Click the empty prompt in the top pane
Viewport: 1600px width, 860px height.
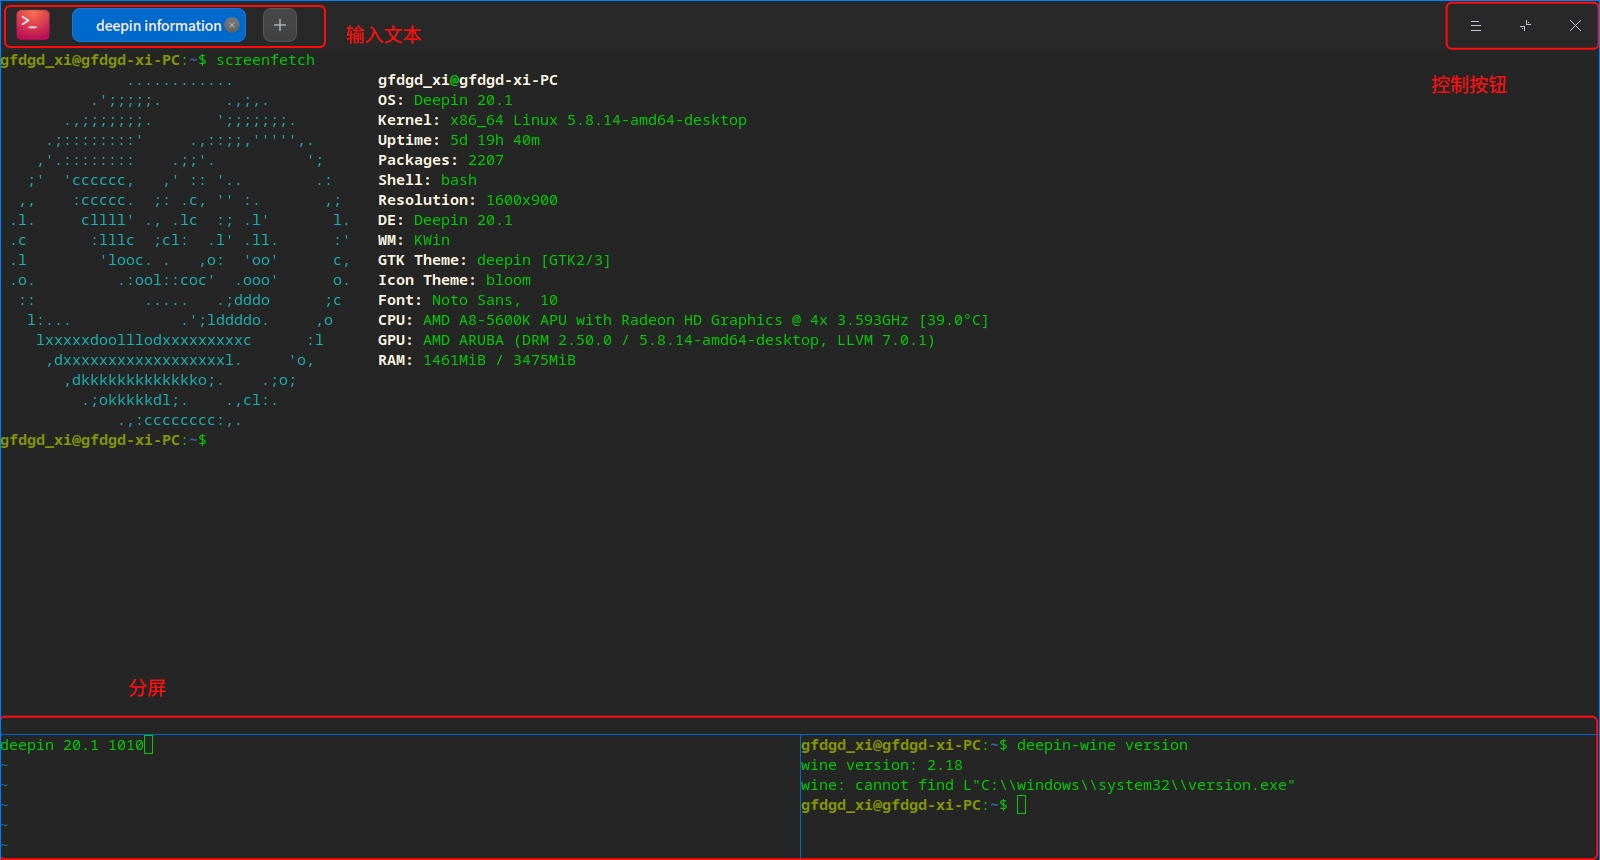click(x=104, y=440)
